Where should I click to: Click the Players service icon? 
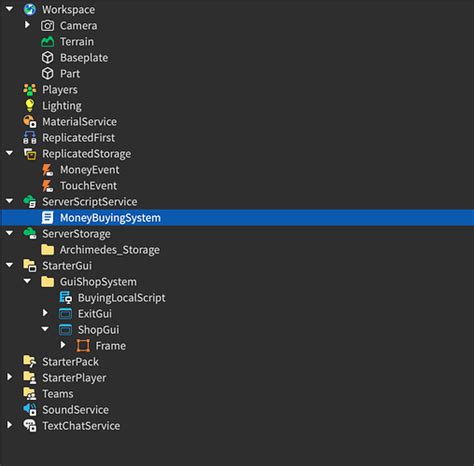pos(30,90)
